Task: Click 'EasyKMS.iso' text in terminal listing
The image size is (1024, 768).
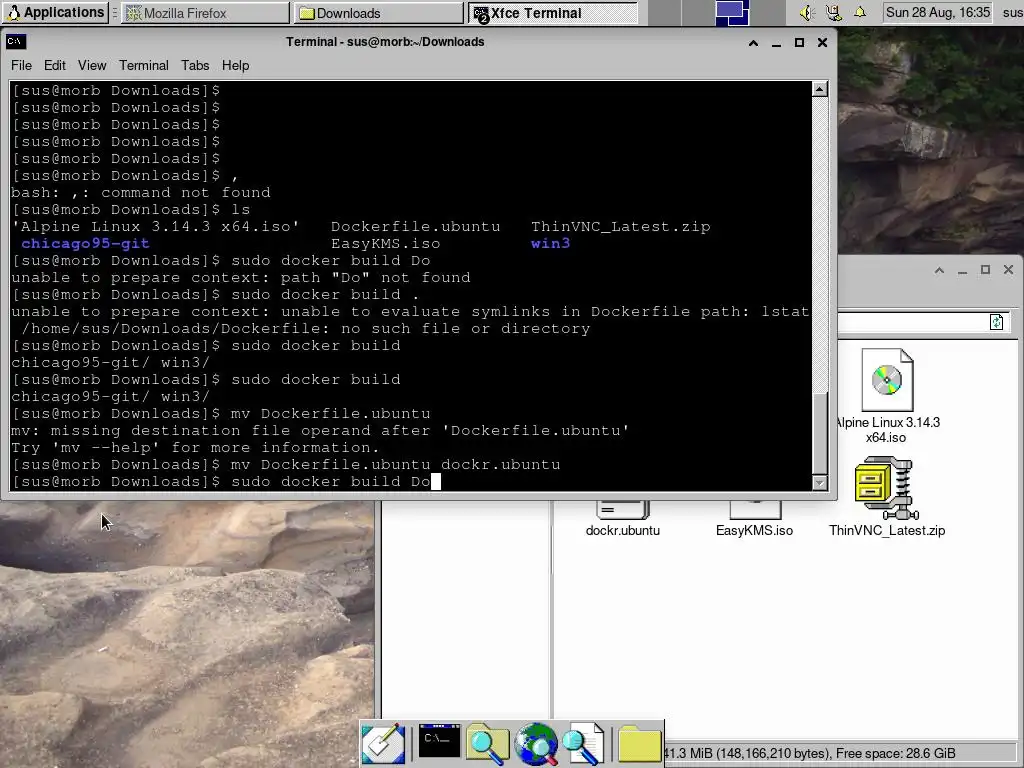Action: point(385,244)
